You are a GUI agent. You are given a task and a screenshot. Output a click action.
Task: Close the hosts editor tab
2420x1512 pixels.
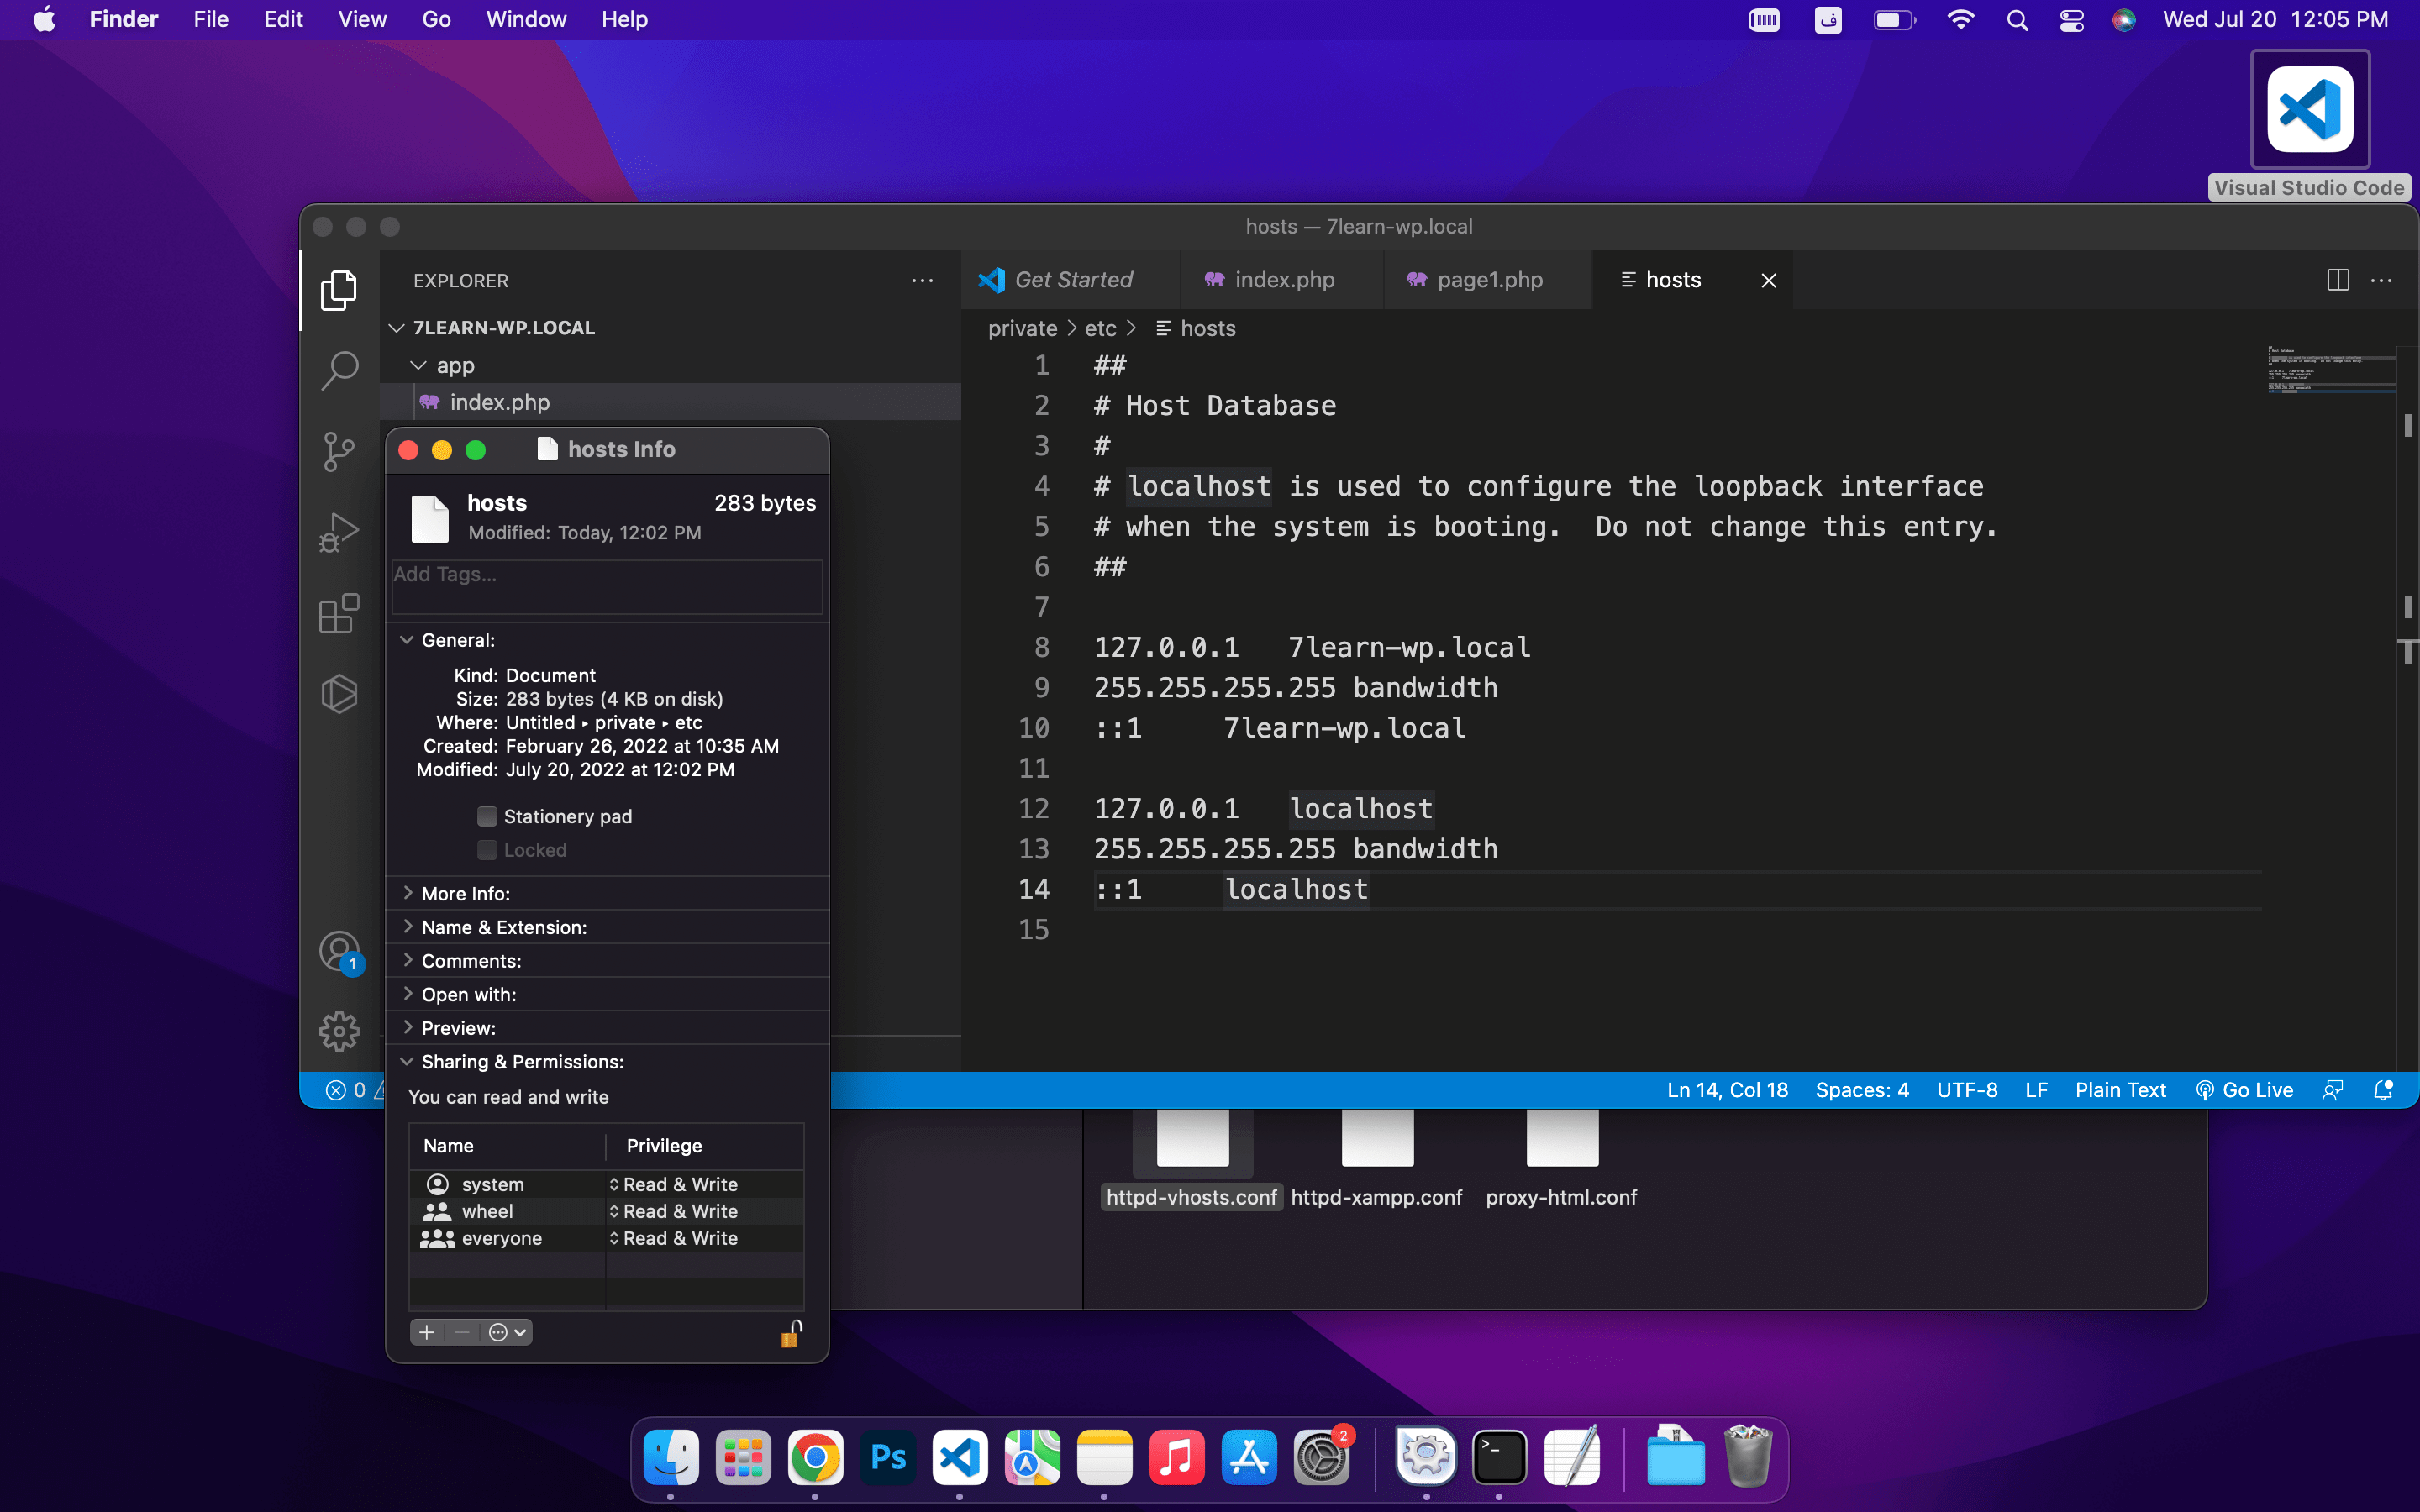click(1769, 280)
